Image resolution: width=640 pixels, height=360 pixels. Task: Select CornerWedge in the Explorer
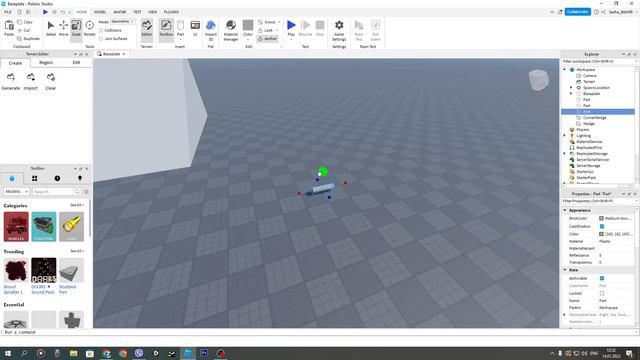[594, 118]
